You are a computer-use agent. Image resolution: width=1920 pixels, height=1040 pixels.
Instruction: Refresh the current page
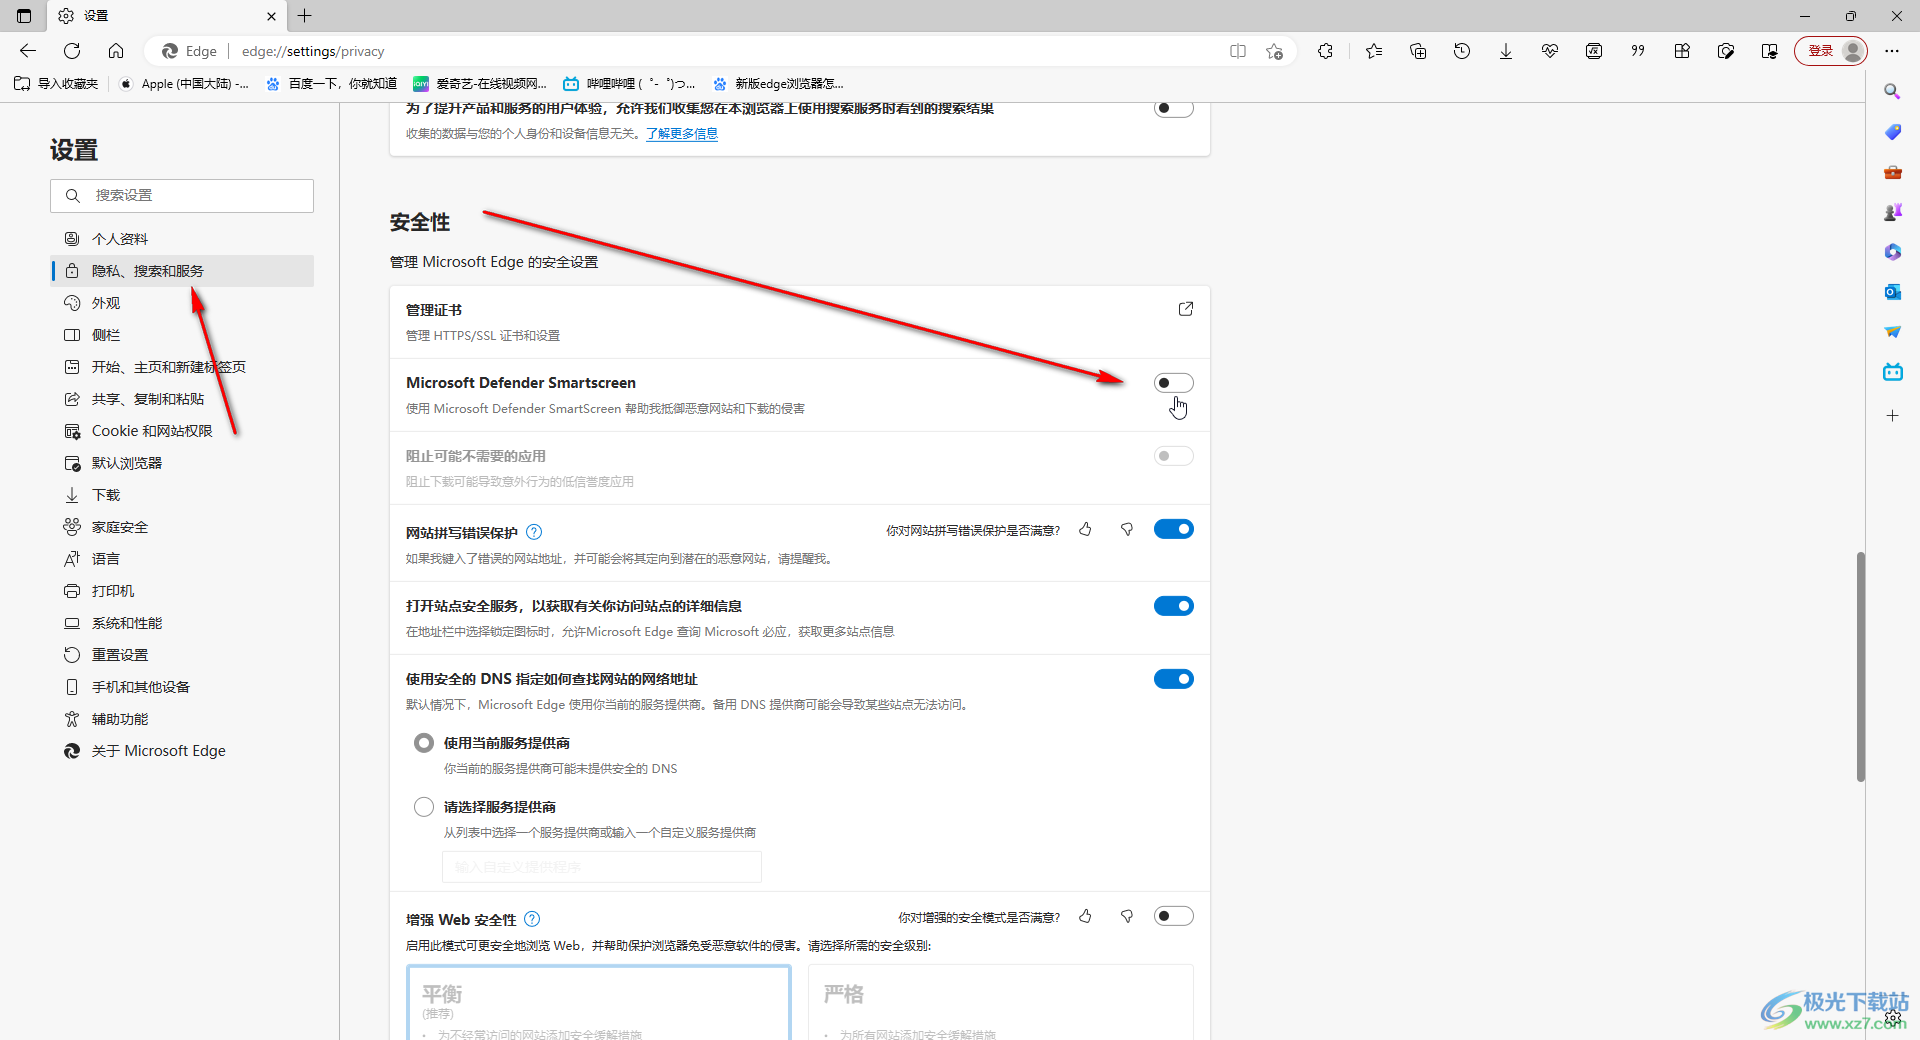(x=72, y=51)
